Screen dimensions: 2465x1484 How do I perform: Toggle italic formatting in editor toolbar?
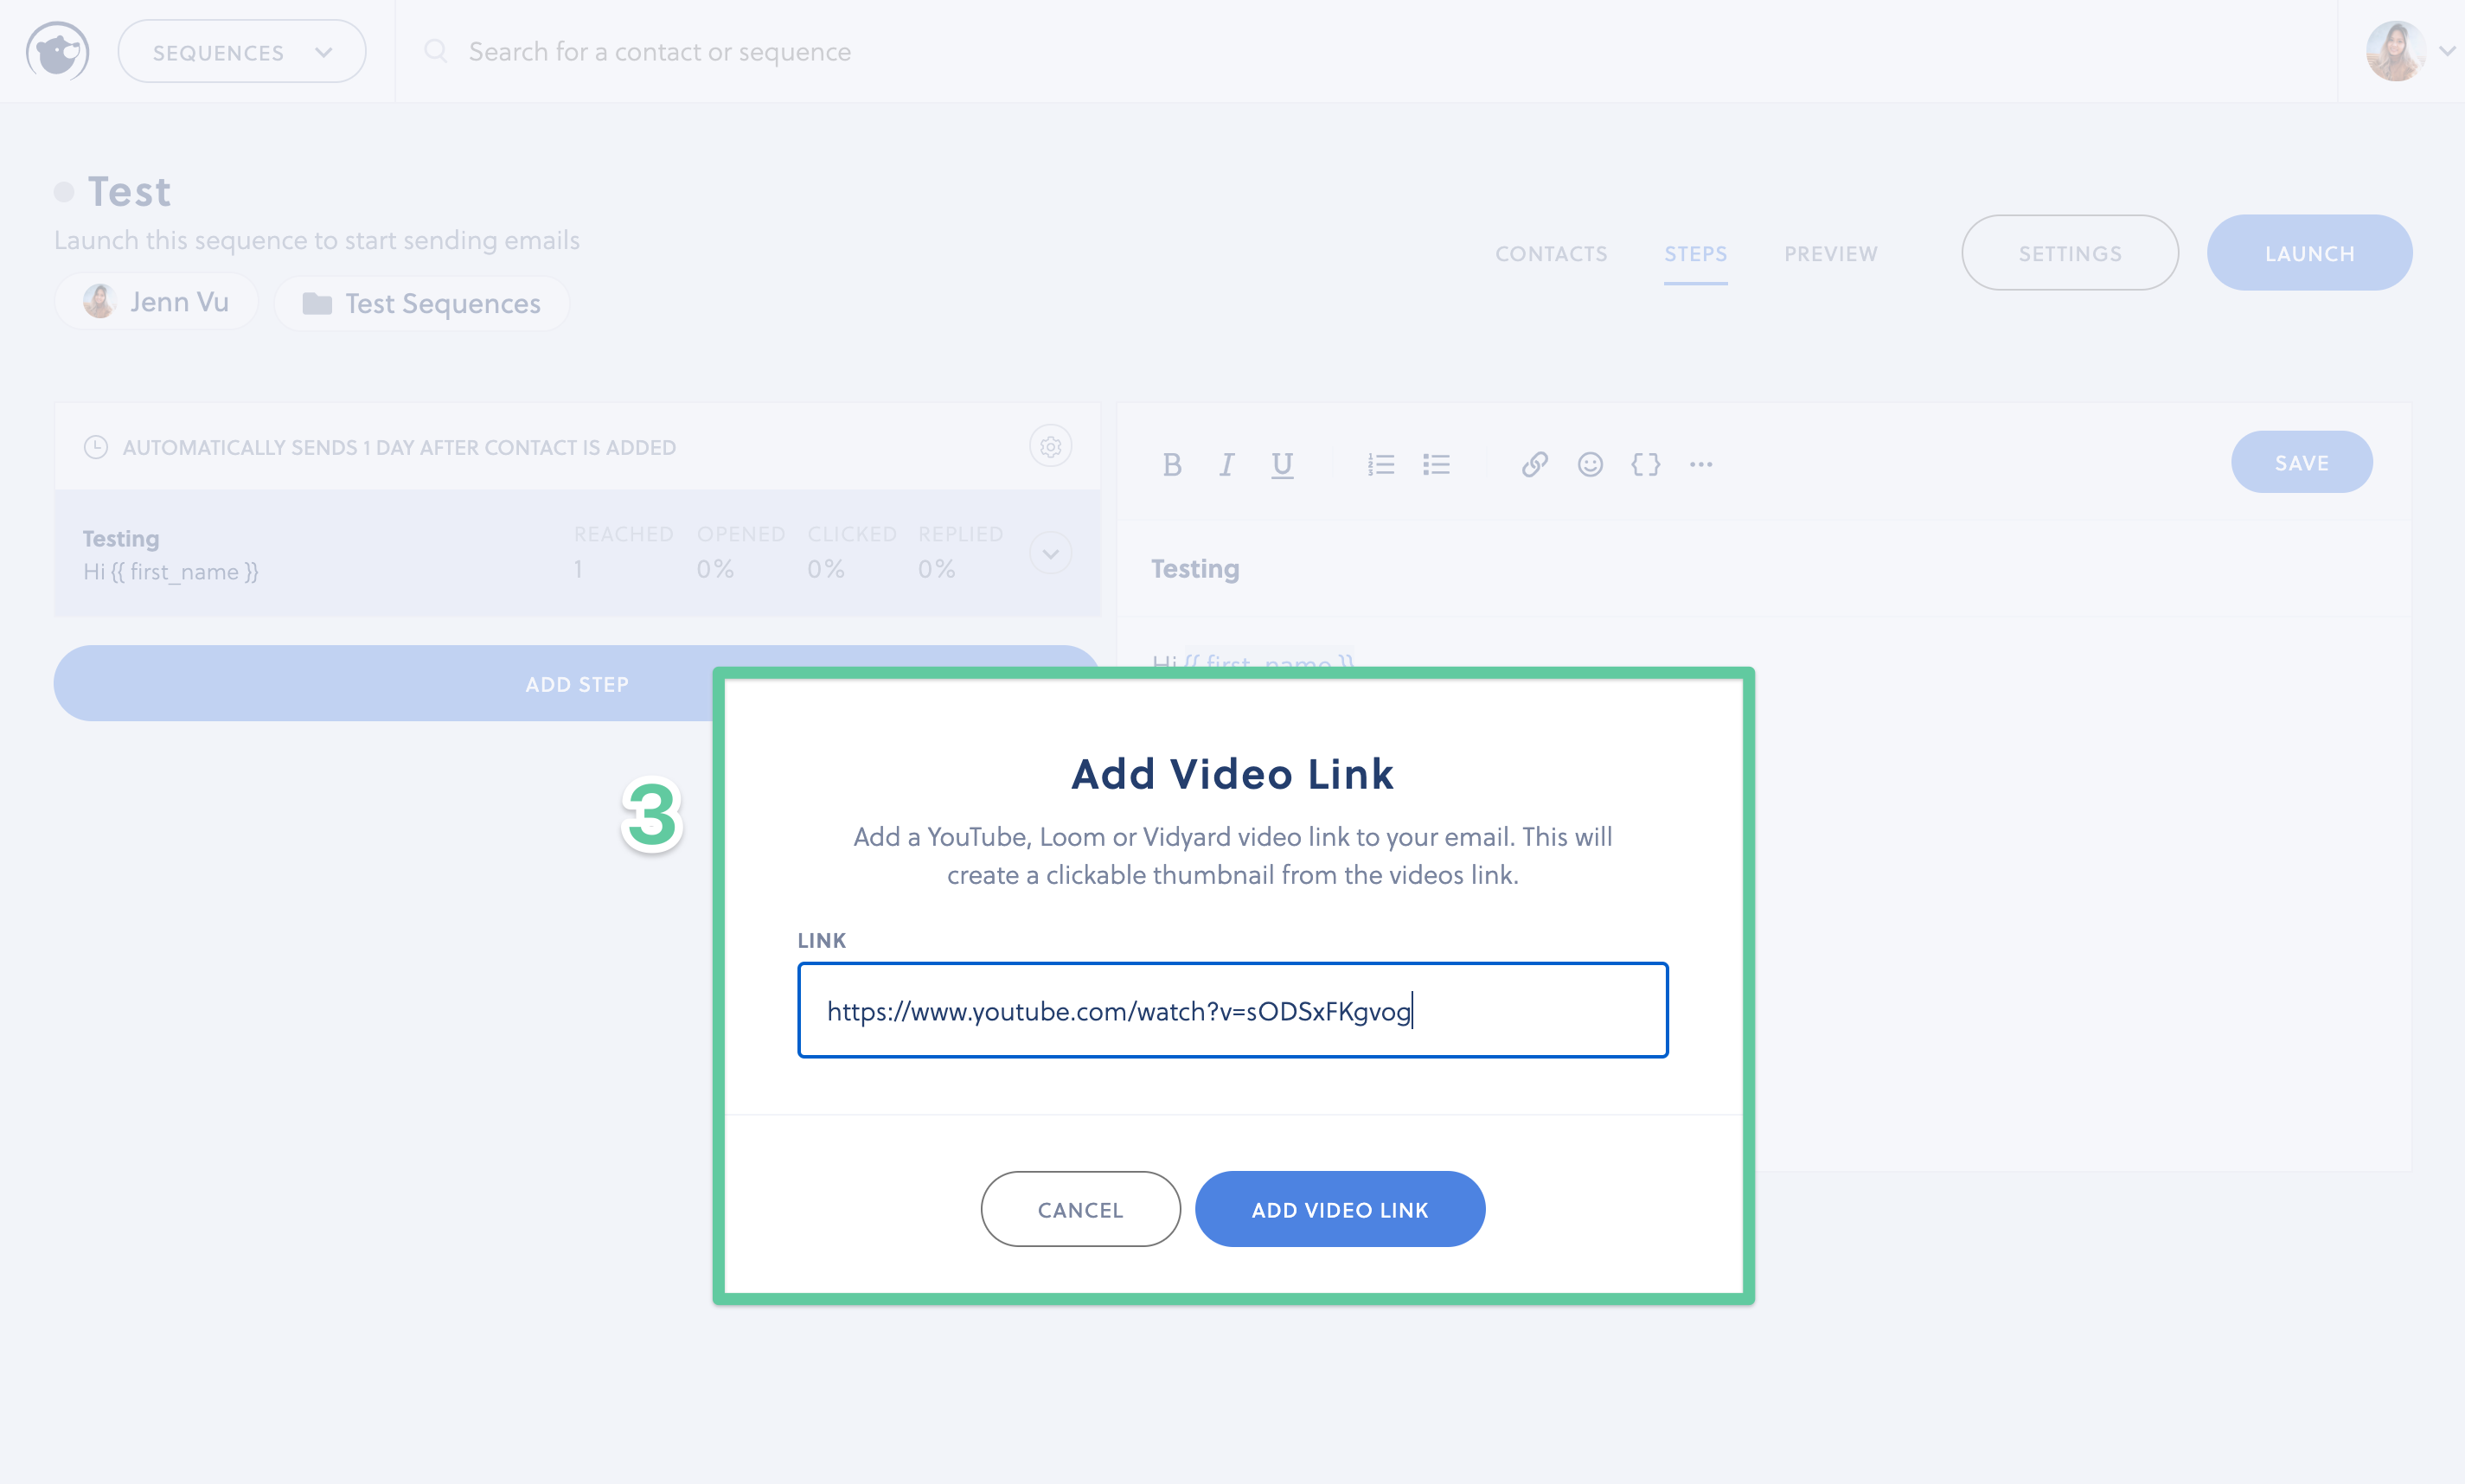pyautogui.click(x=1226, y=464)
